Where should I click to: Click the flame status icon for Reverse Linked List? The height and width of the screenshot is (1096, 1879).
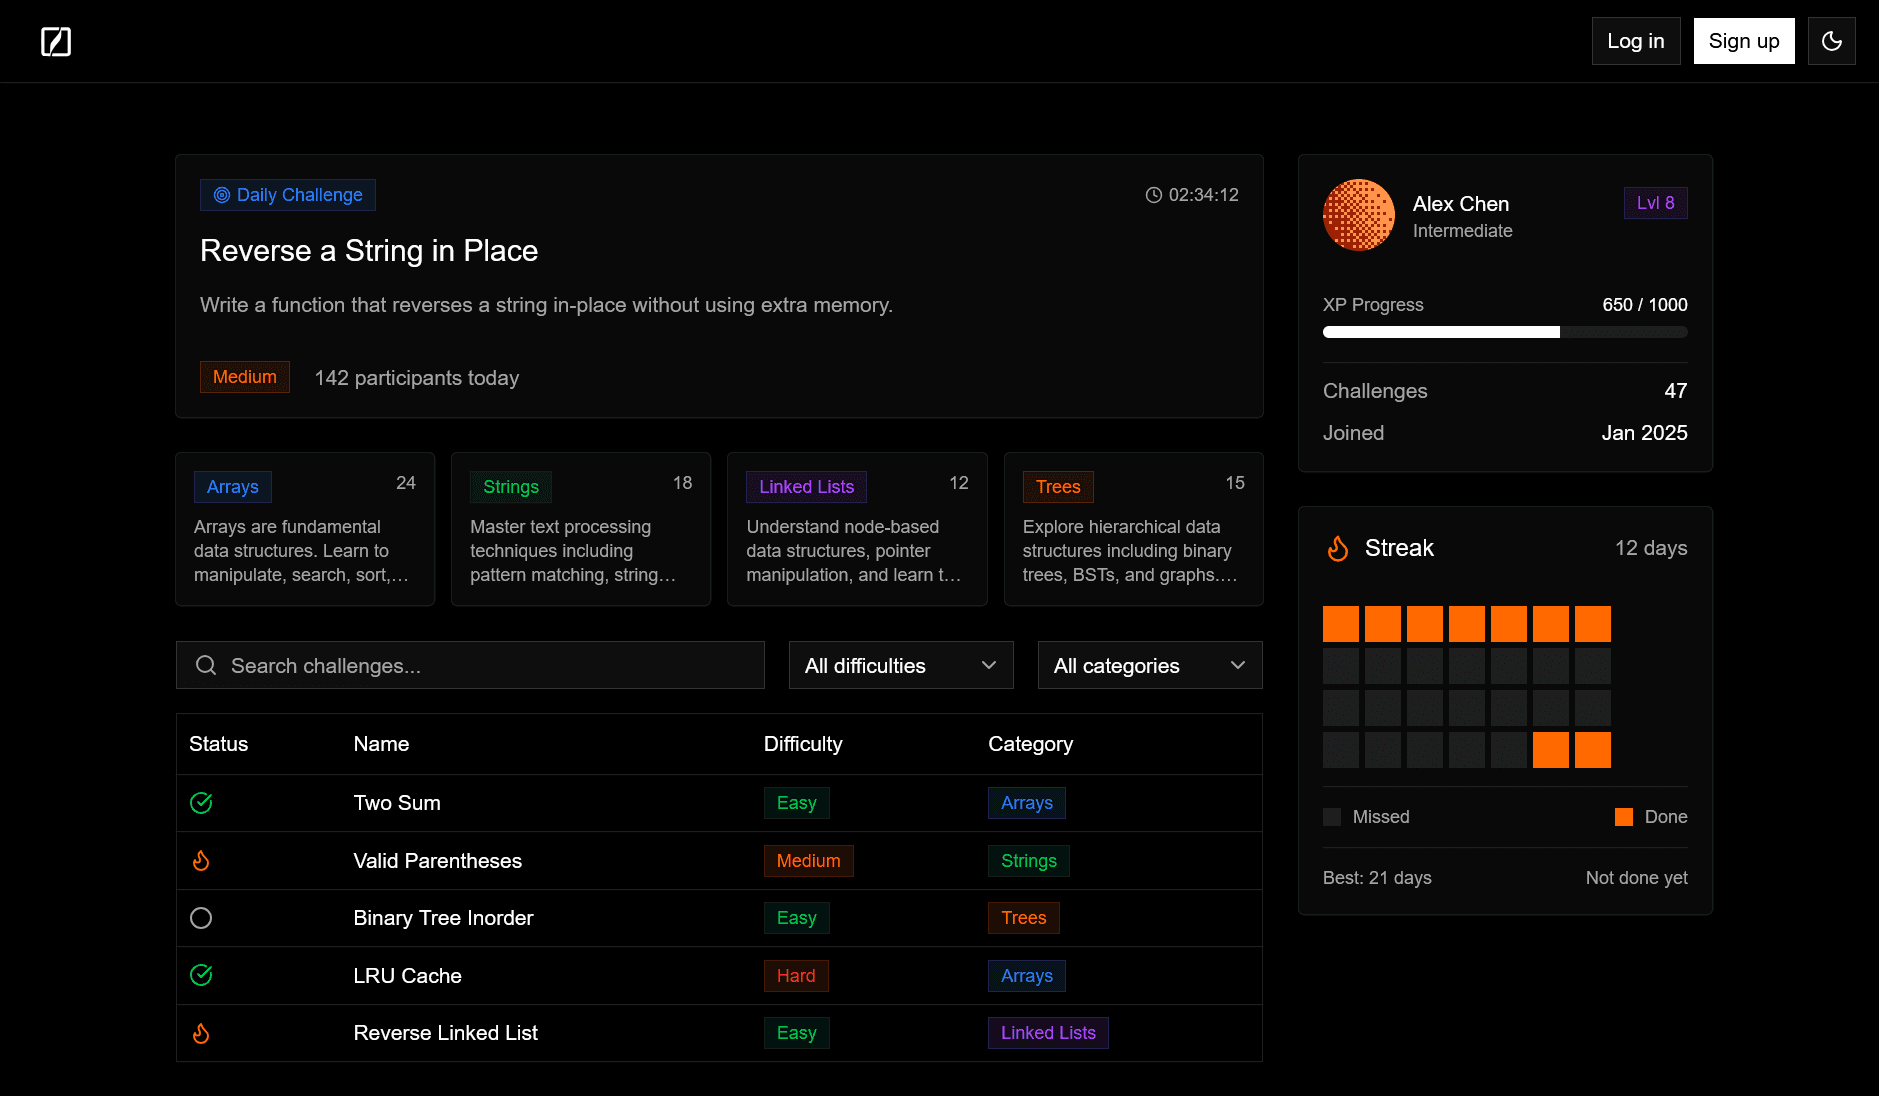point(201,1033)
